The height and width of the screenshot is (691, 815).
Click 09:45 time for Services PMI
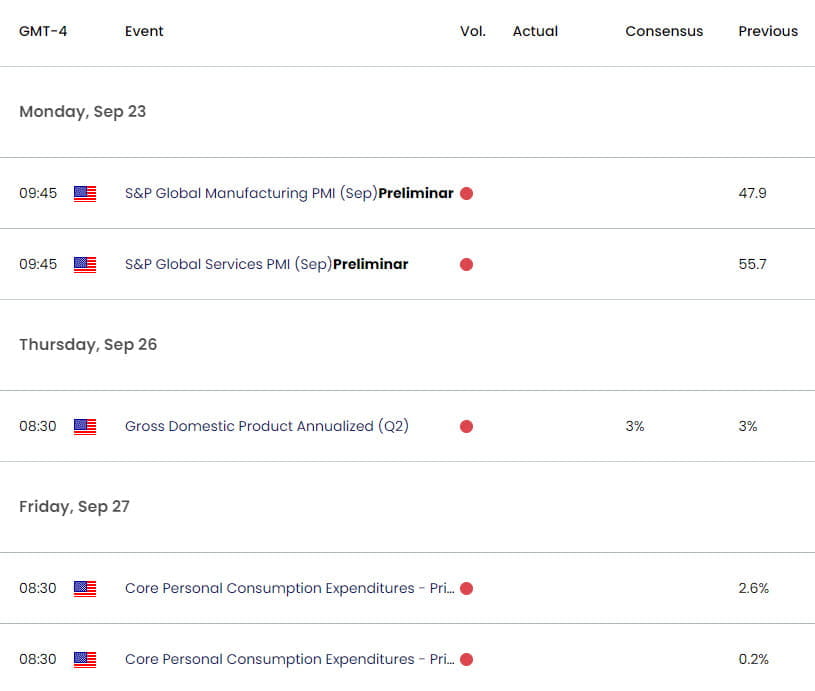(x=38, y=264)
